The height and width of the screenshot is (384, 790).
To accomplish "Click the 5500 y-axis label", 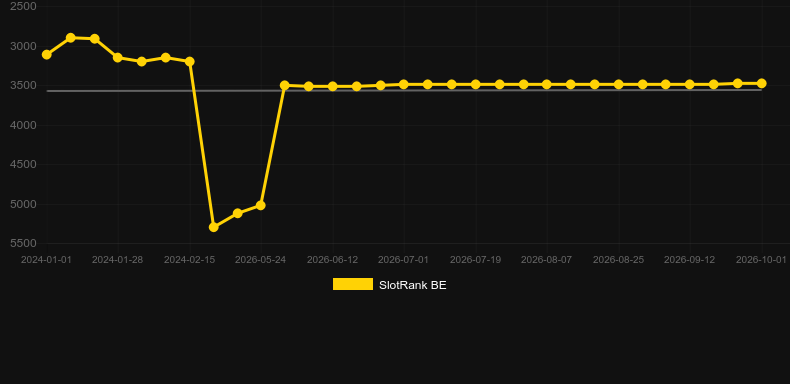I will 24,243.
